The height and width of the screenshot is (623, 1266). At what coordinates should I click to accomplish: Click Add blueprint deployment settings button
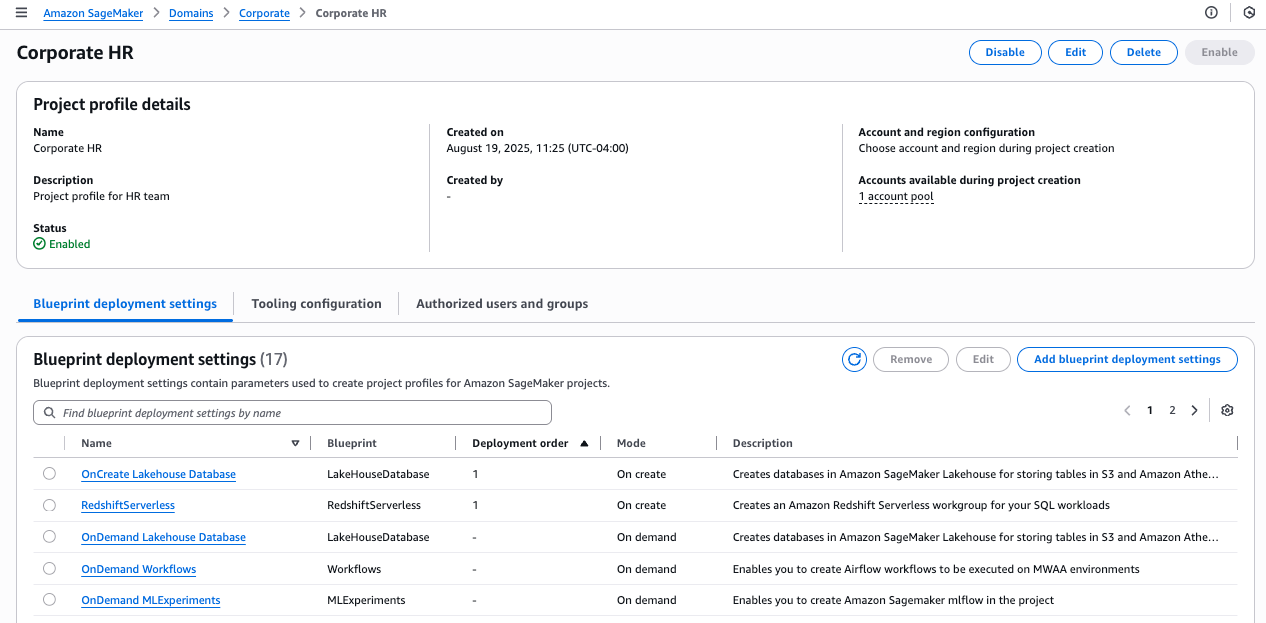(x=1127, y=359)
